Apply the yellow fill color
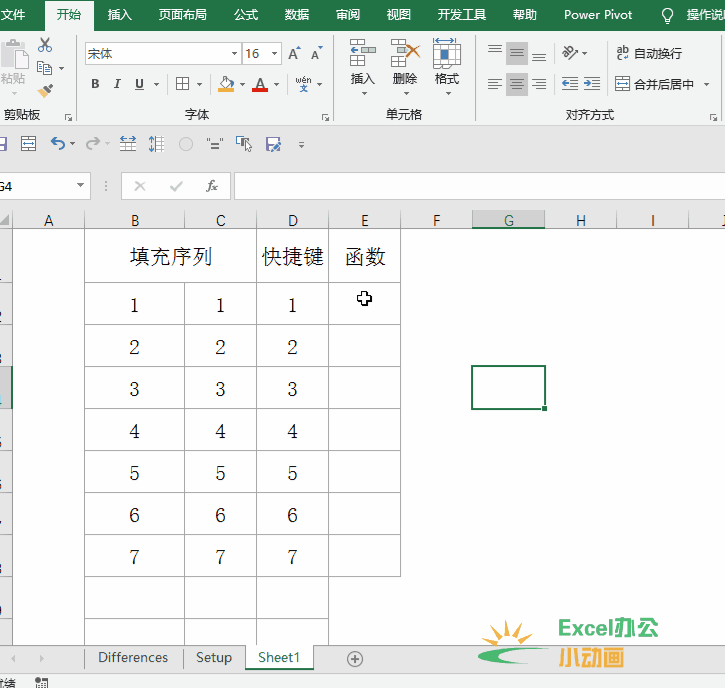The width and height of the screenshot is (725, 688). pos(226,84)
